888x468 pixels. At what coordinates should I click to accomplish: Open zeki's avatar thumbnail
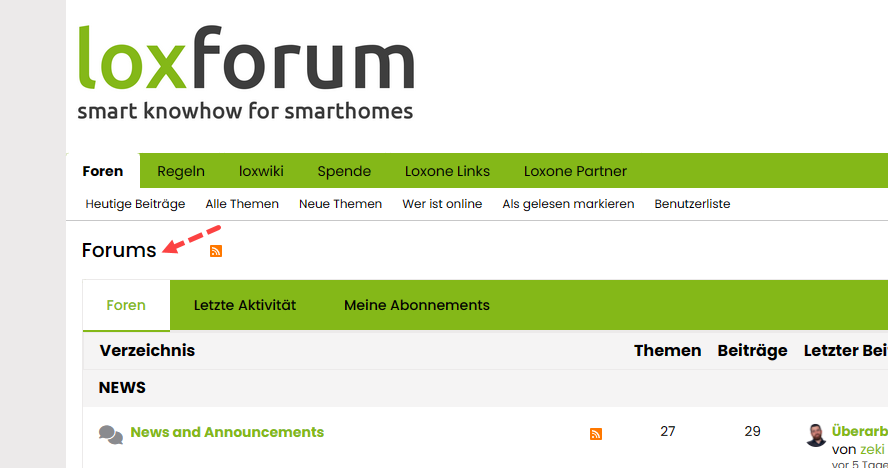[816, 435]
